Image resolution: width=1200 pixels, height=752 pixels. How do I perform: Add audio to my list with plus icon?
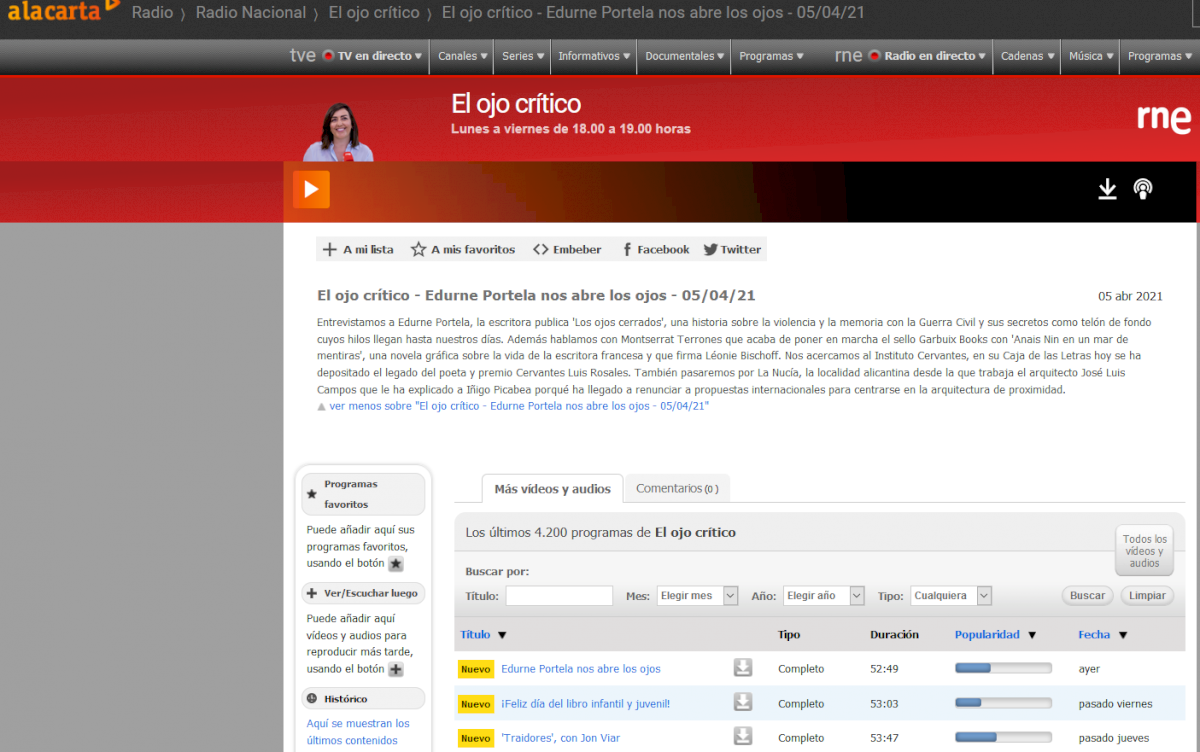(x=358, y=249)
